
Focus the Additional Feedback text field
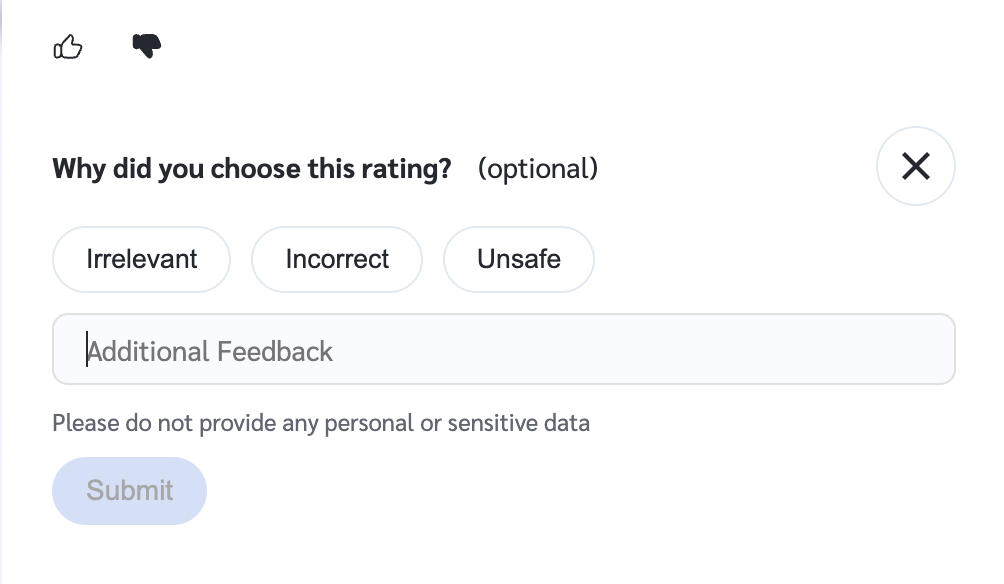(503, 350)
